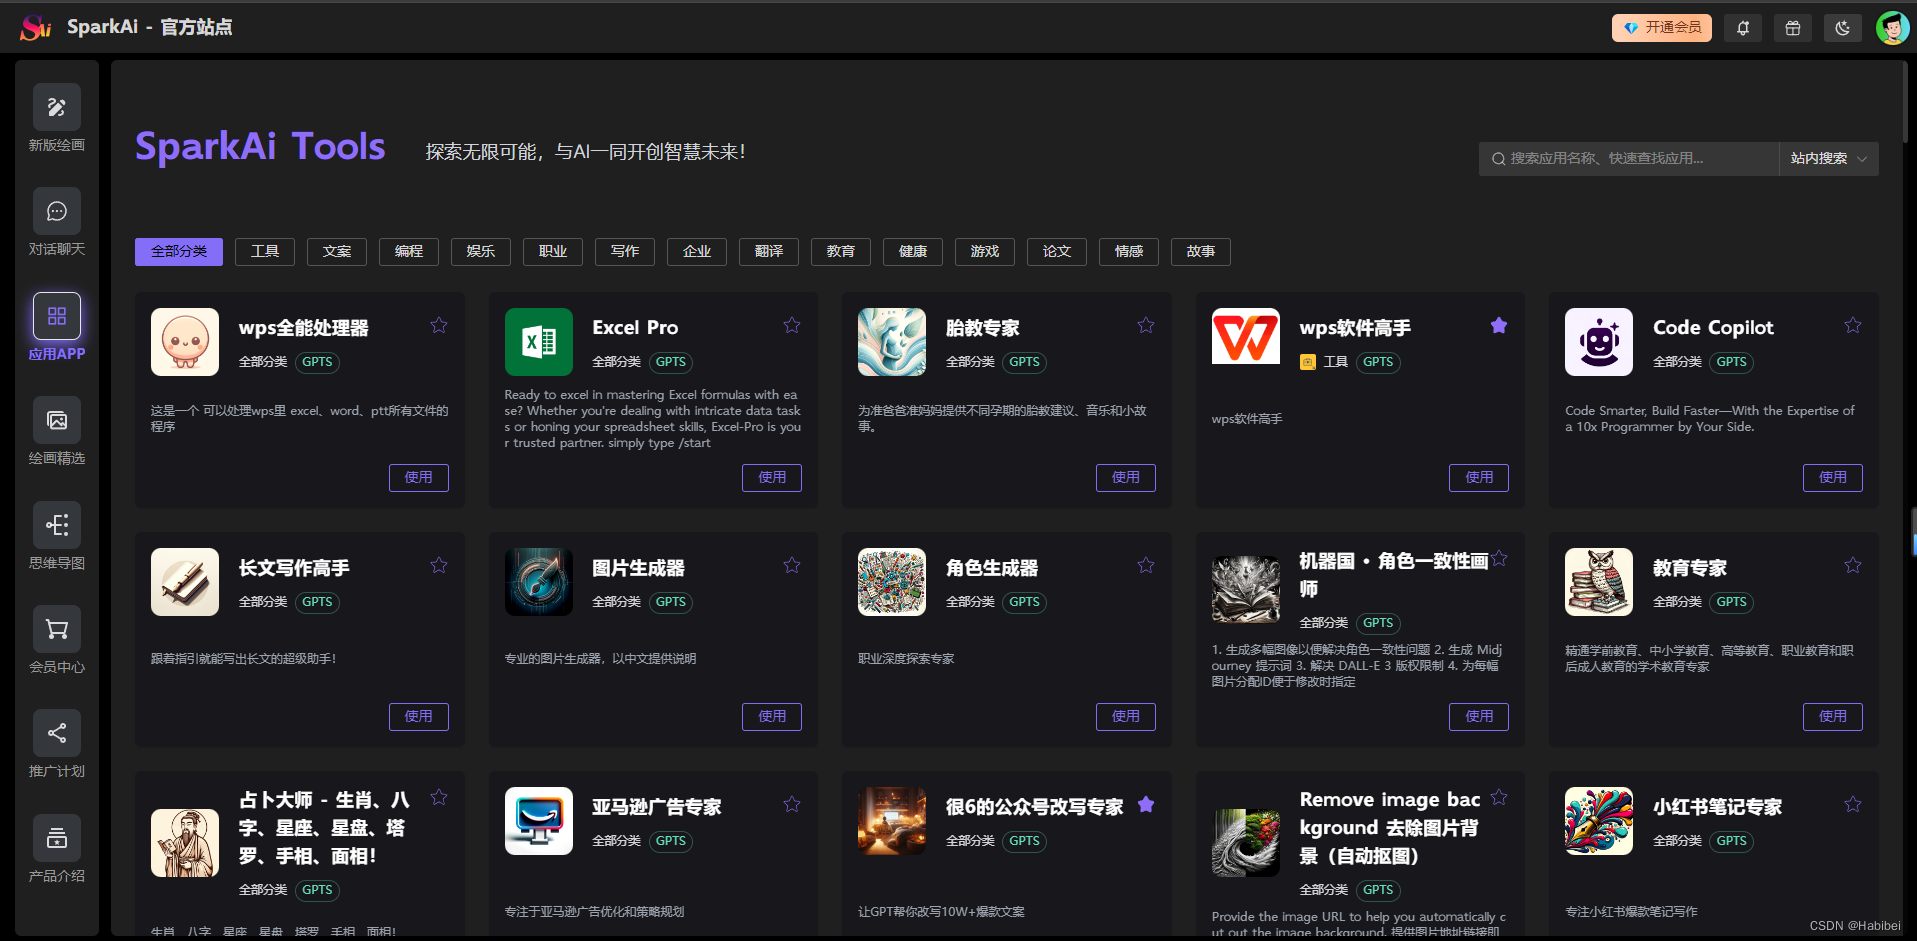Select the 职业 category tab
The width and height of the screenshot is (1917, 941).
[x=553, y=252]
